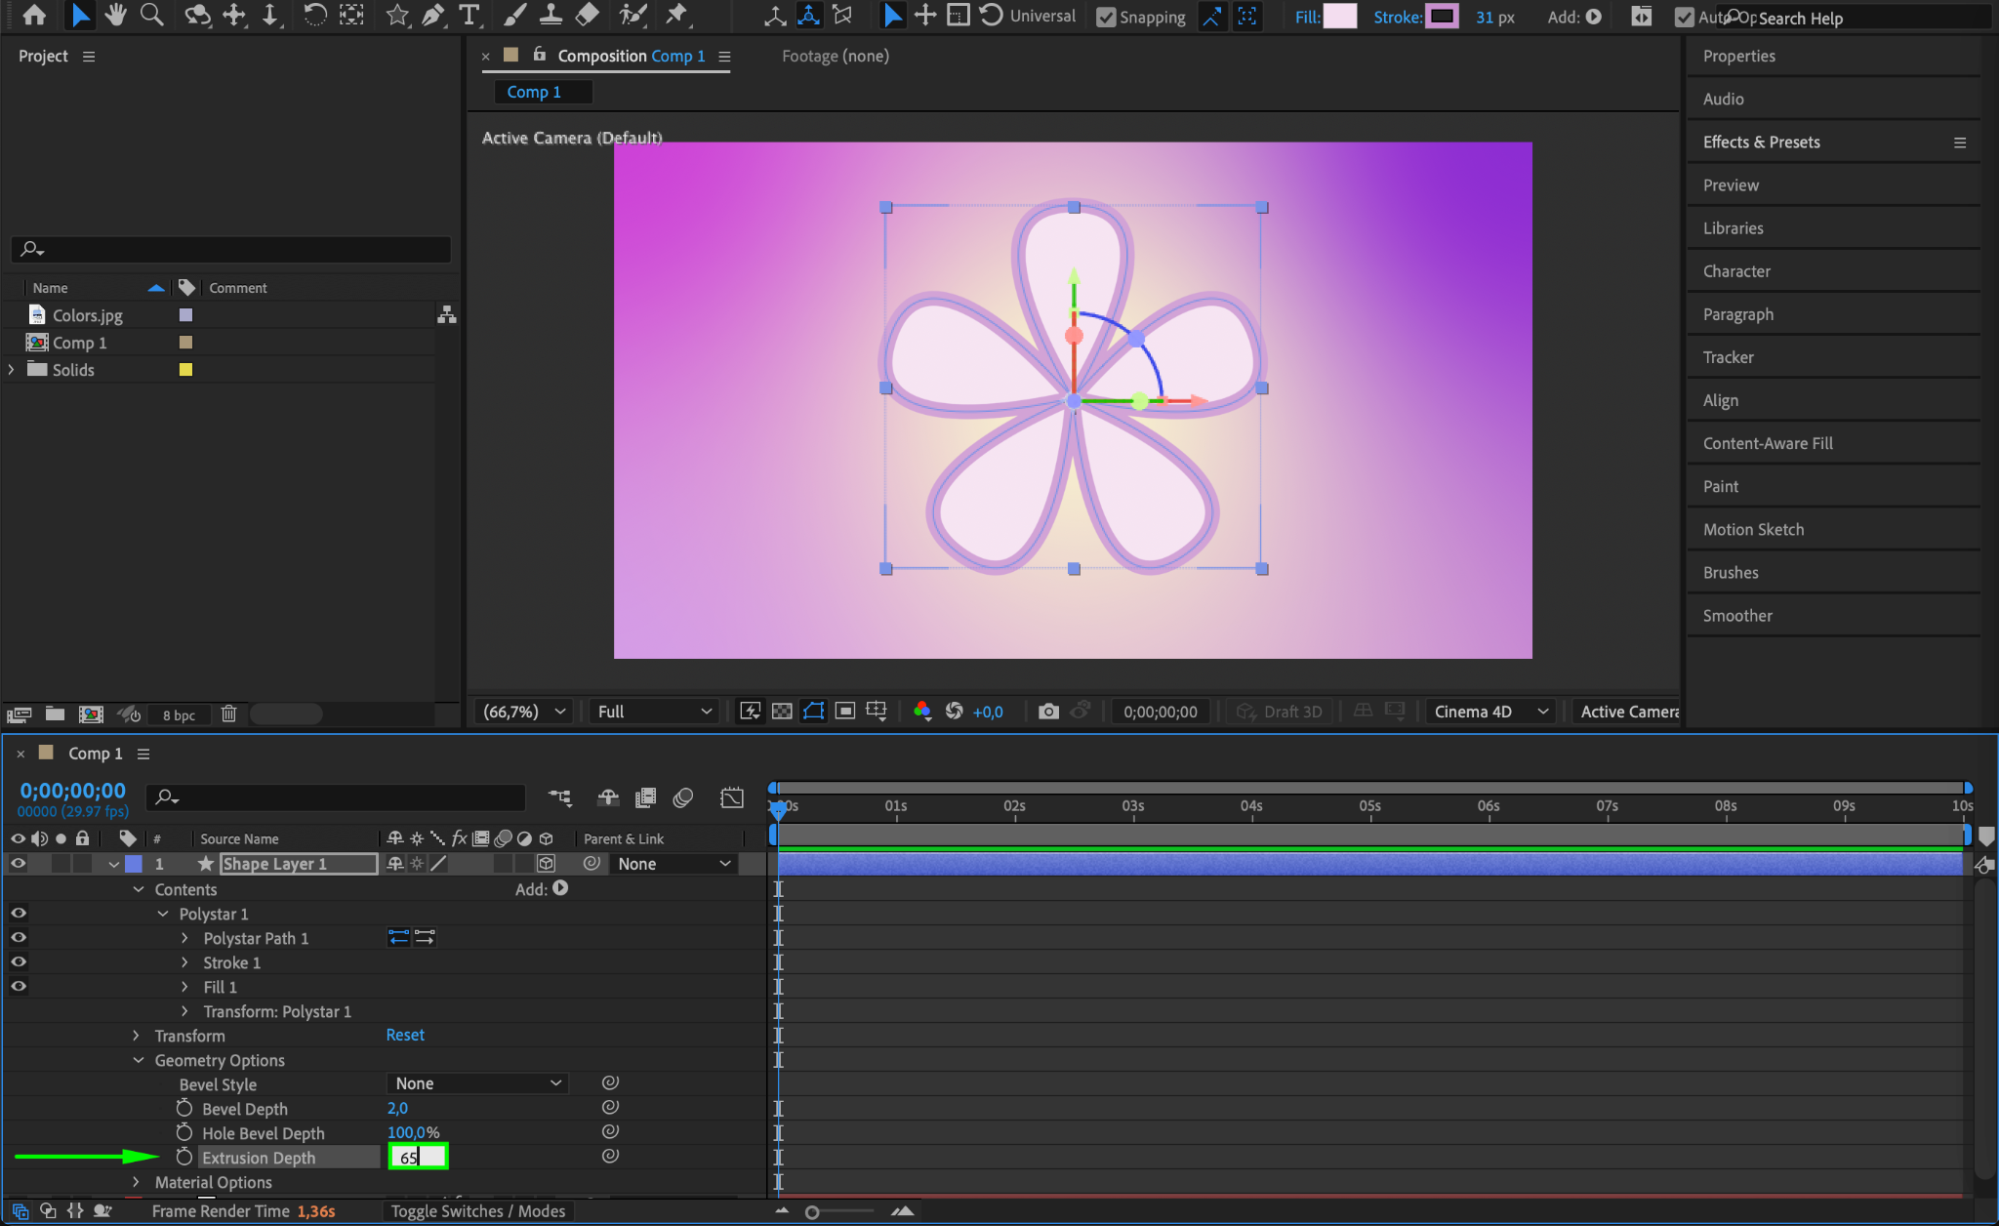
Task: Open the Bevel Style None dropdown
Action: pyautogui.click(x=477, y=1083)
